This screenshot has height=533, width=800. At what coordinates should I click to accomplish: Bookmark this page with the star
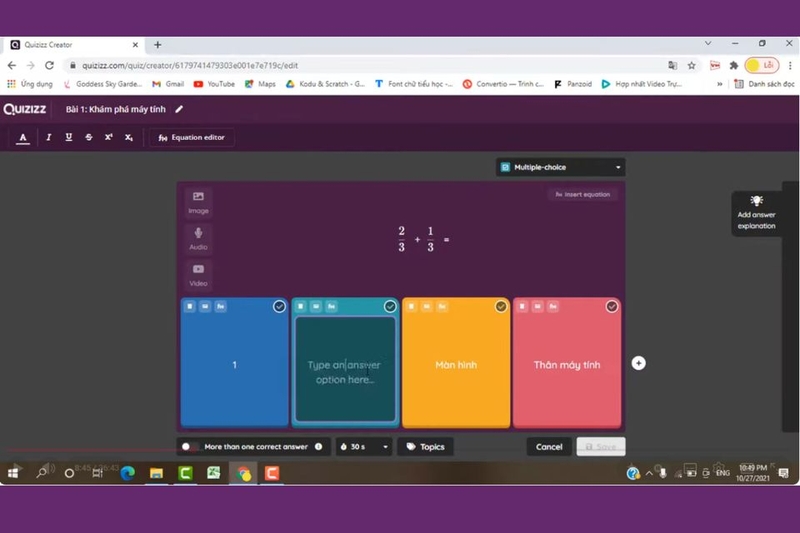coord(691,65)
